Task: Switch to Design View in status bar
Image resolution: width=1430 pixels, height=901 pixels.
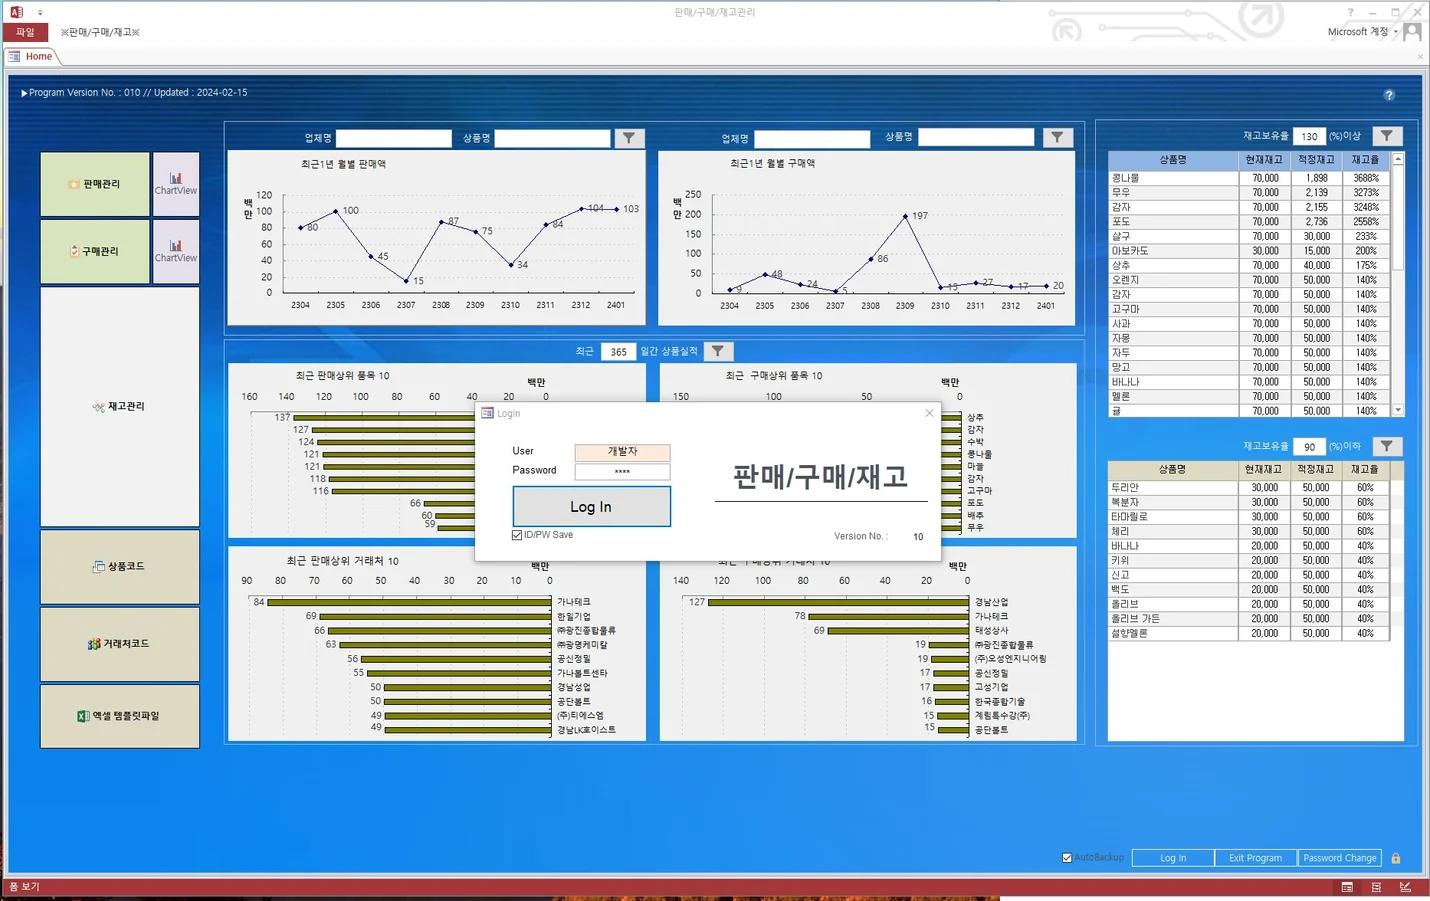Action: [1405, 887]
